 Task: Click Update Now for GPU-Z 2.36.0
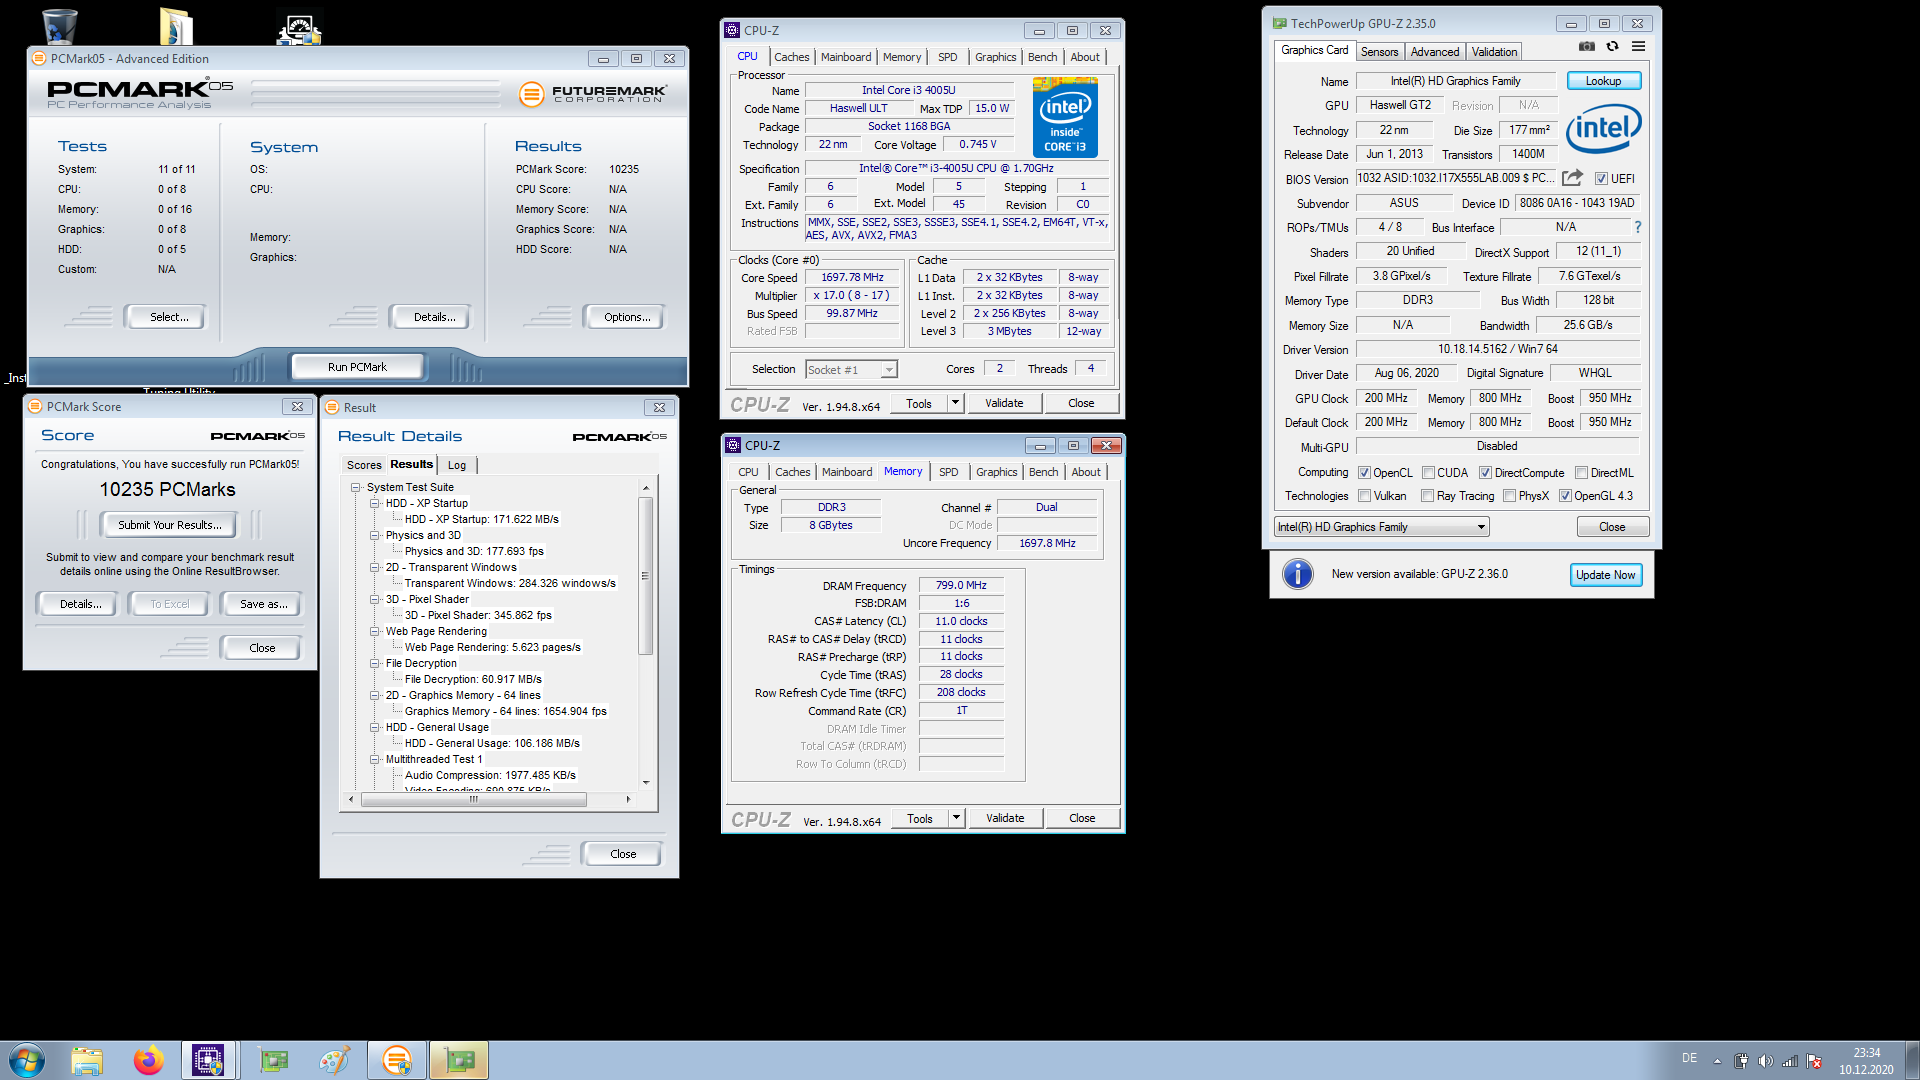click(1605, 575)
